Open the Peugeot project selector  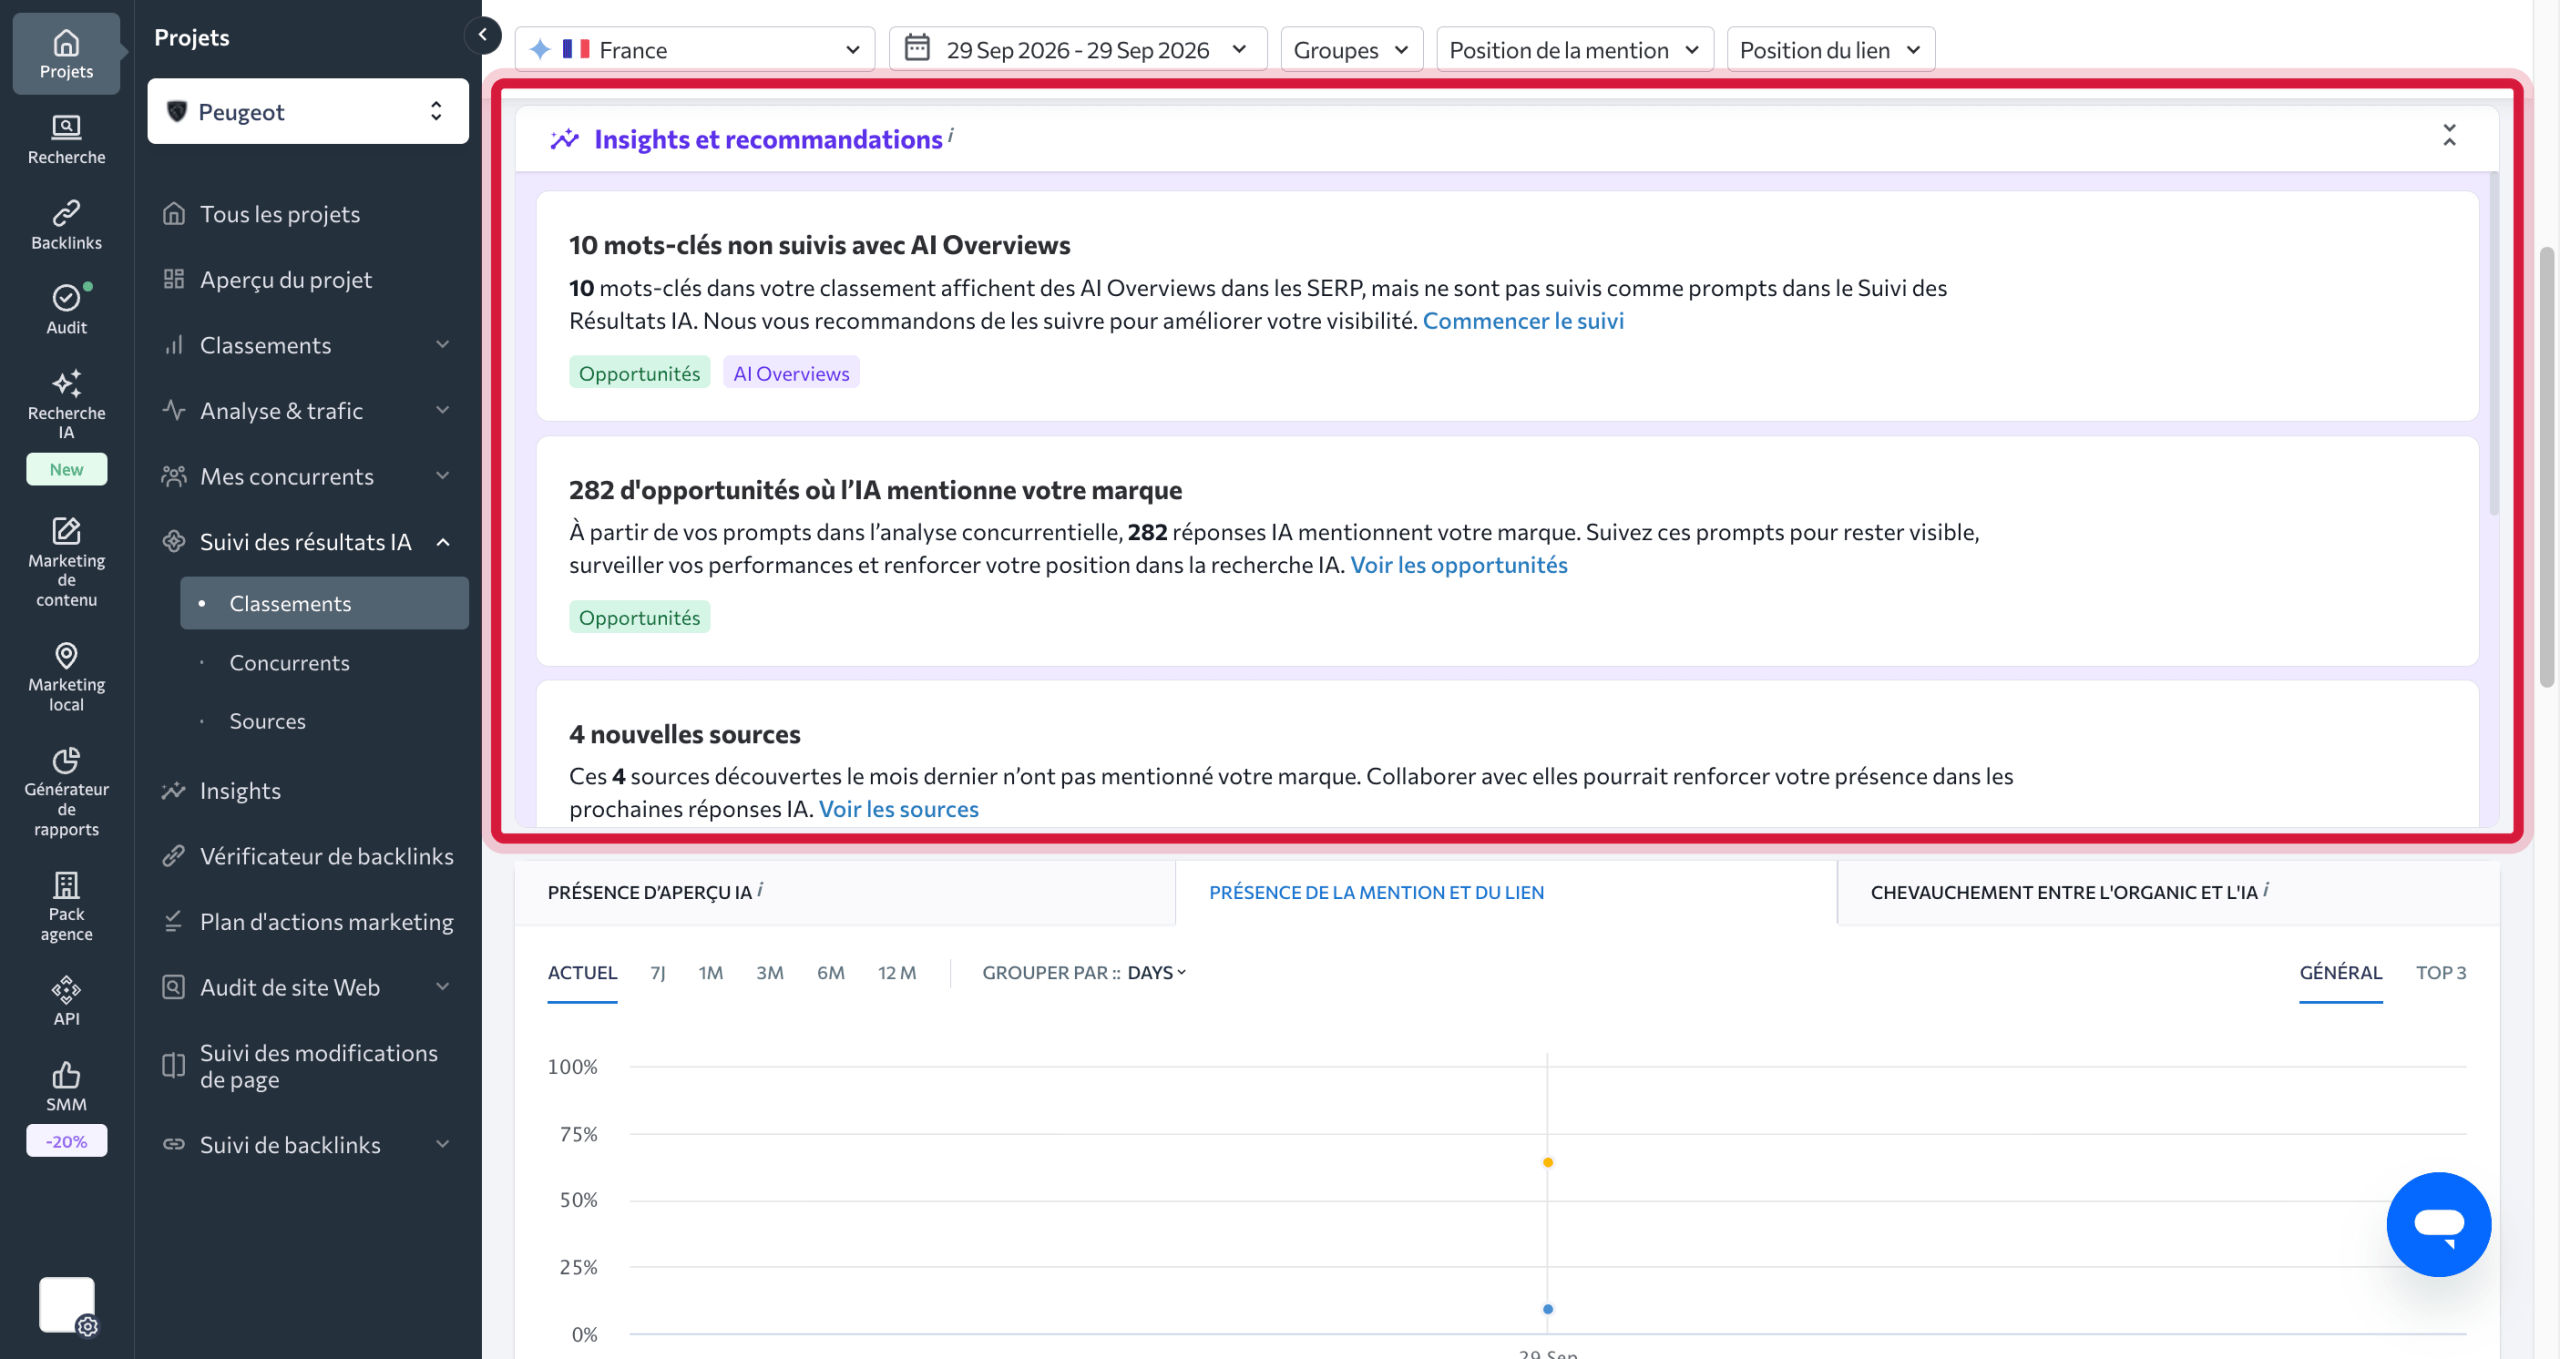click(x=308, y=111)
